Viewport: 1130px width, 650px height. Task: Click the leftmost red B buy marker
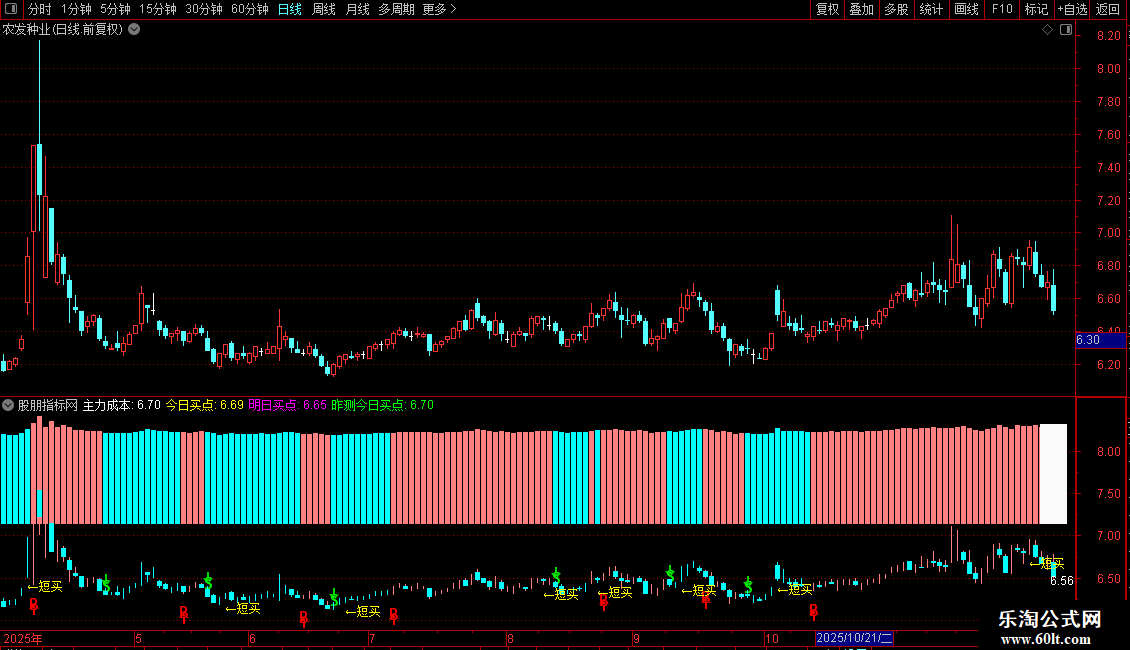[34, 605]
